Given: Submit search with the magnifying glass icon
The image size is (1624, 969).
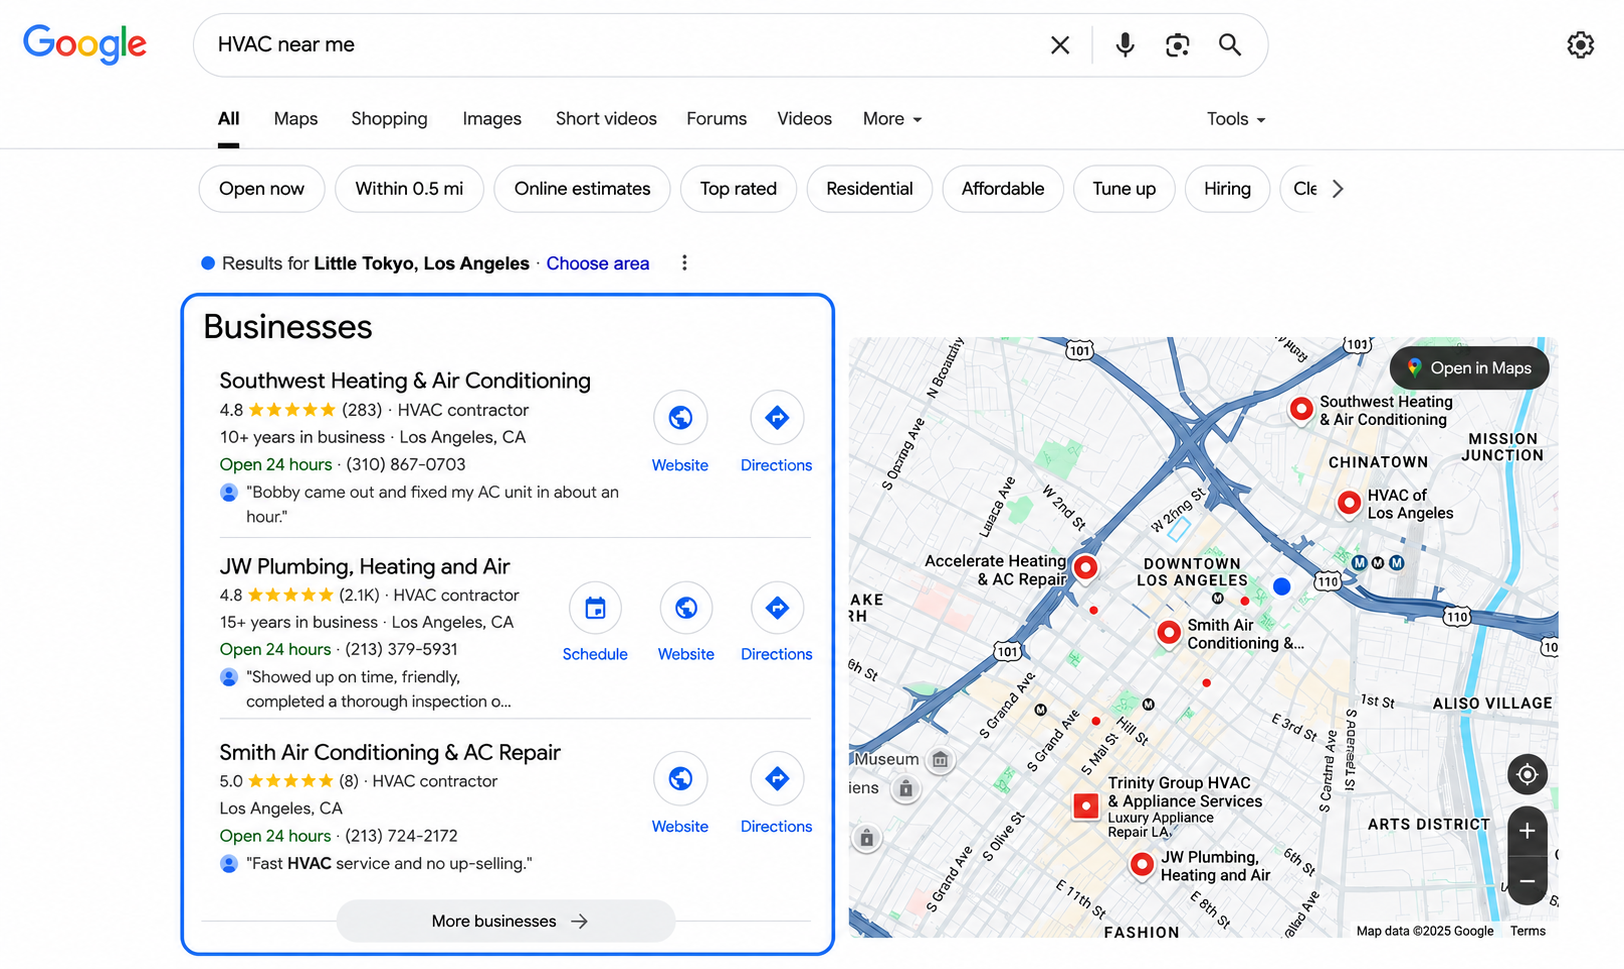Looking at the screenshot, I should tap(1230, 45).
